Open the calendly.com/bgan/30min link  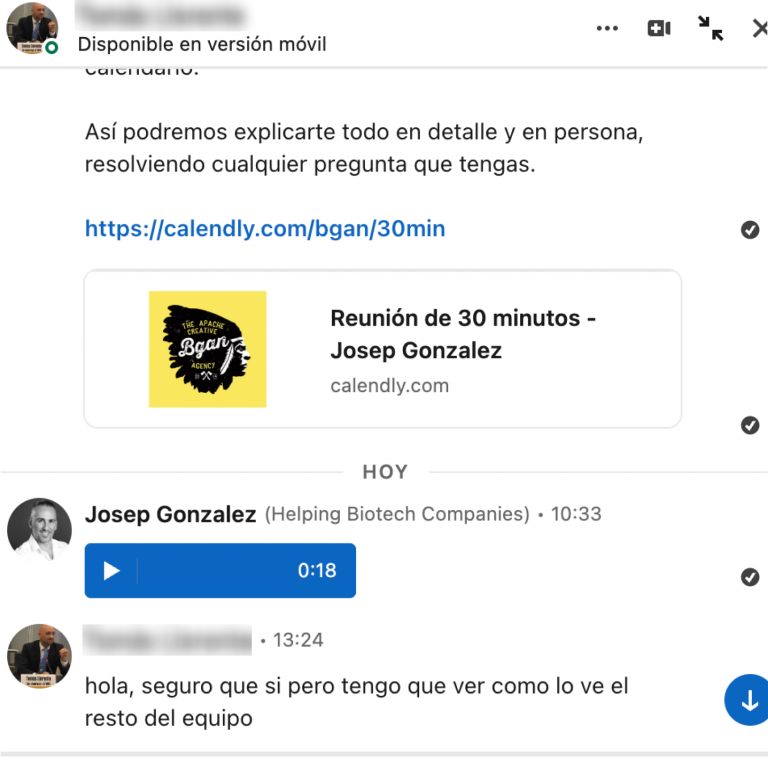[x=265, y=229]
